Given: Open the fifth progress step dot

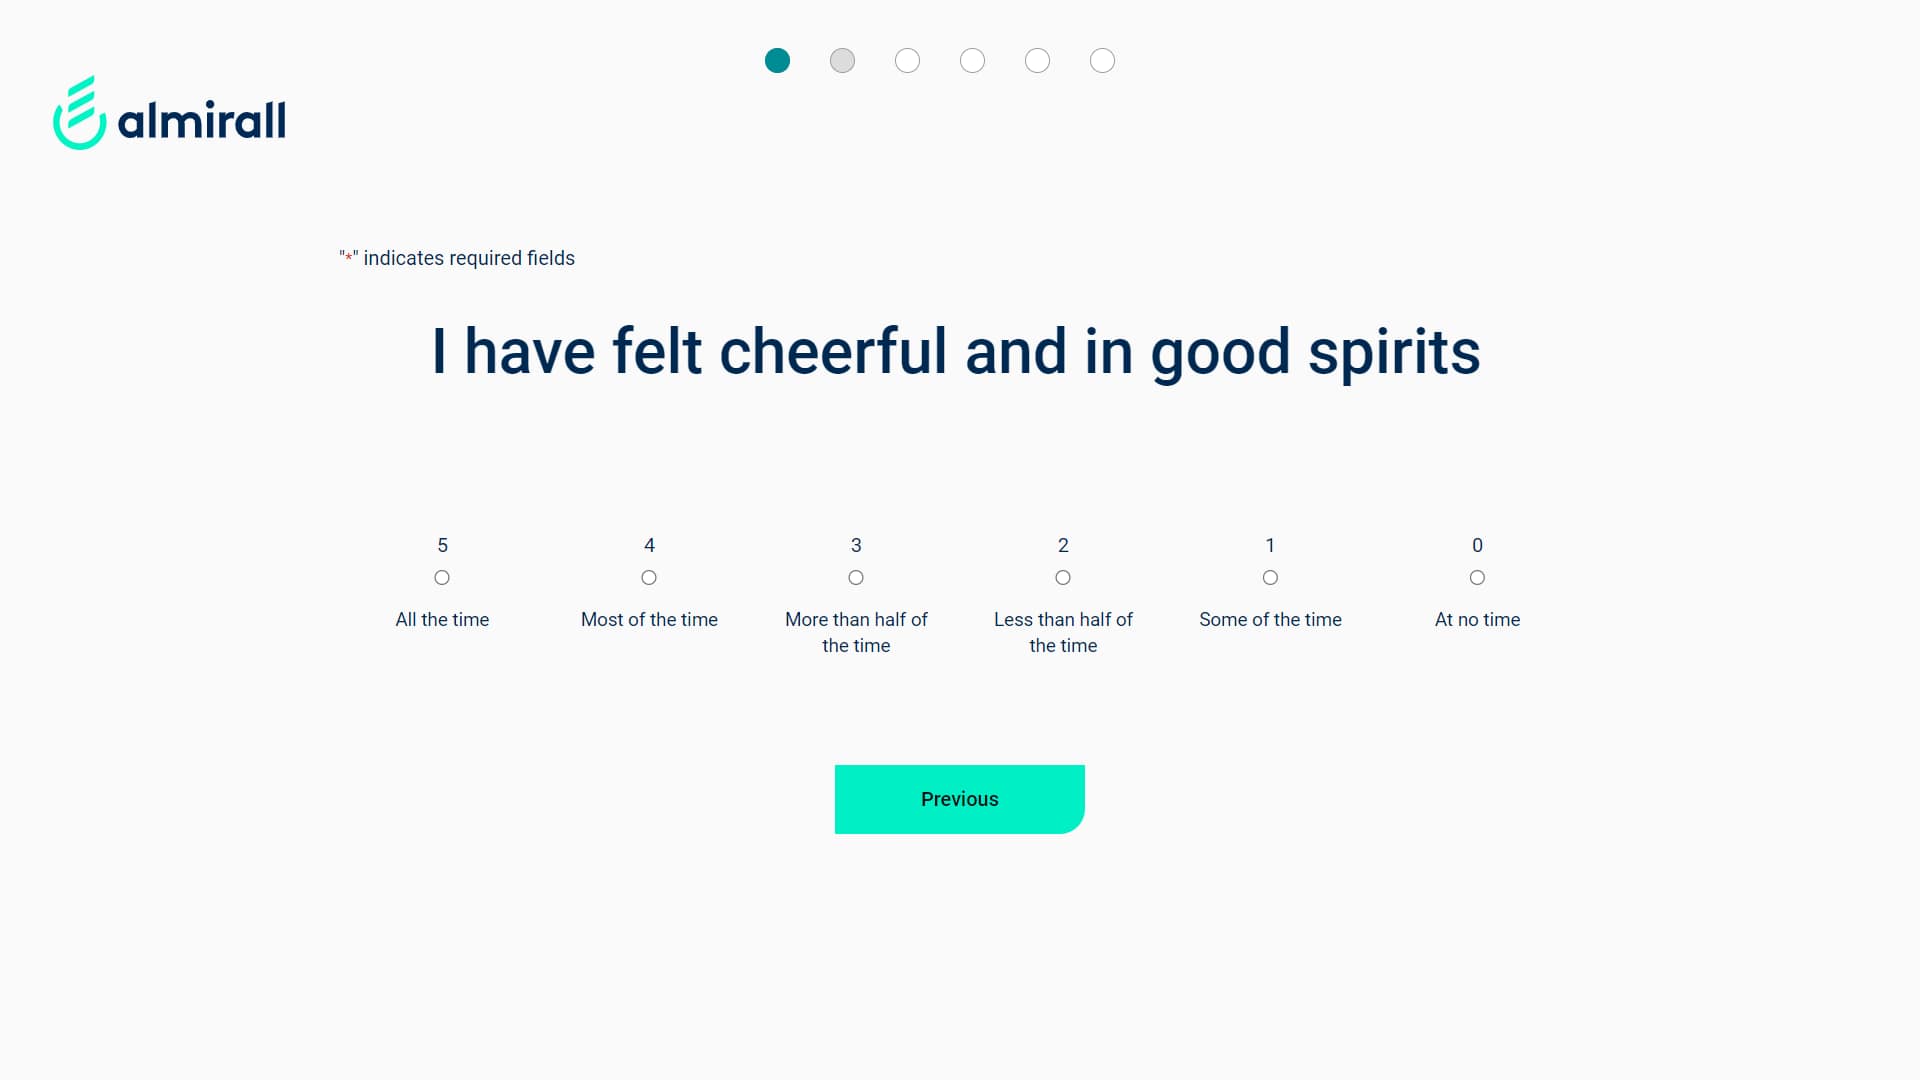Looking at the screenshot, I should [1037, 61].
